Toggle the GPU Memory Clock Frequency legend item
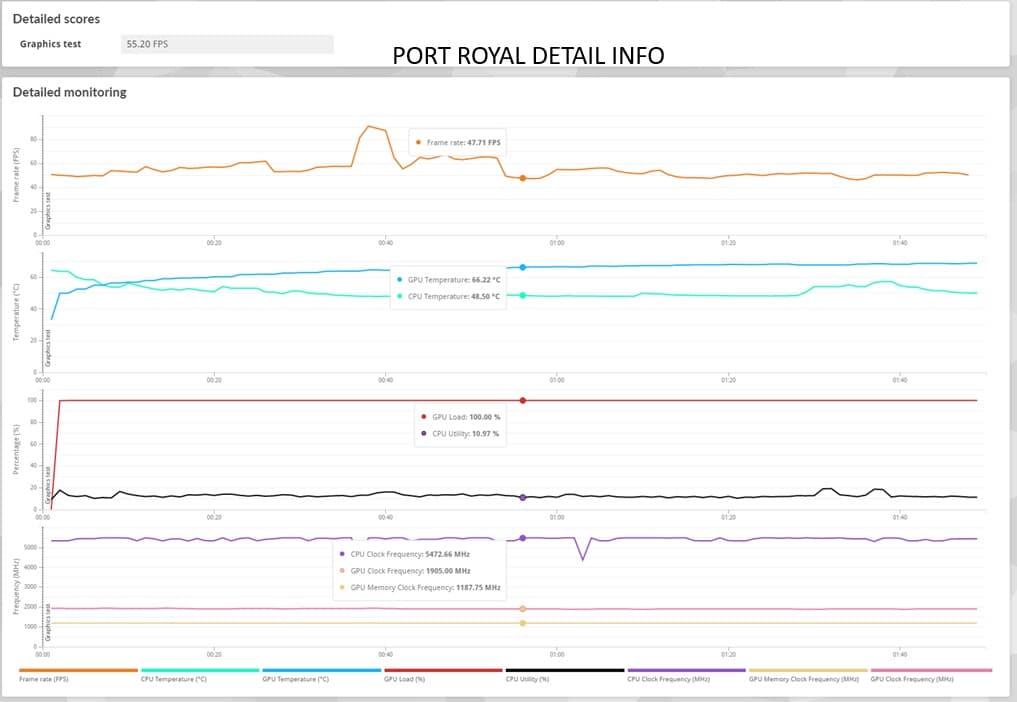 (808, 675)
